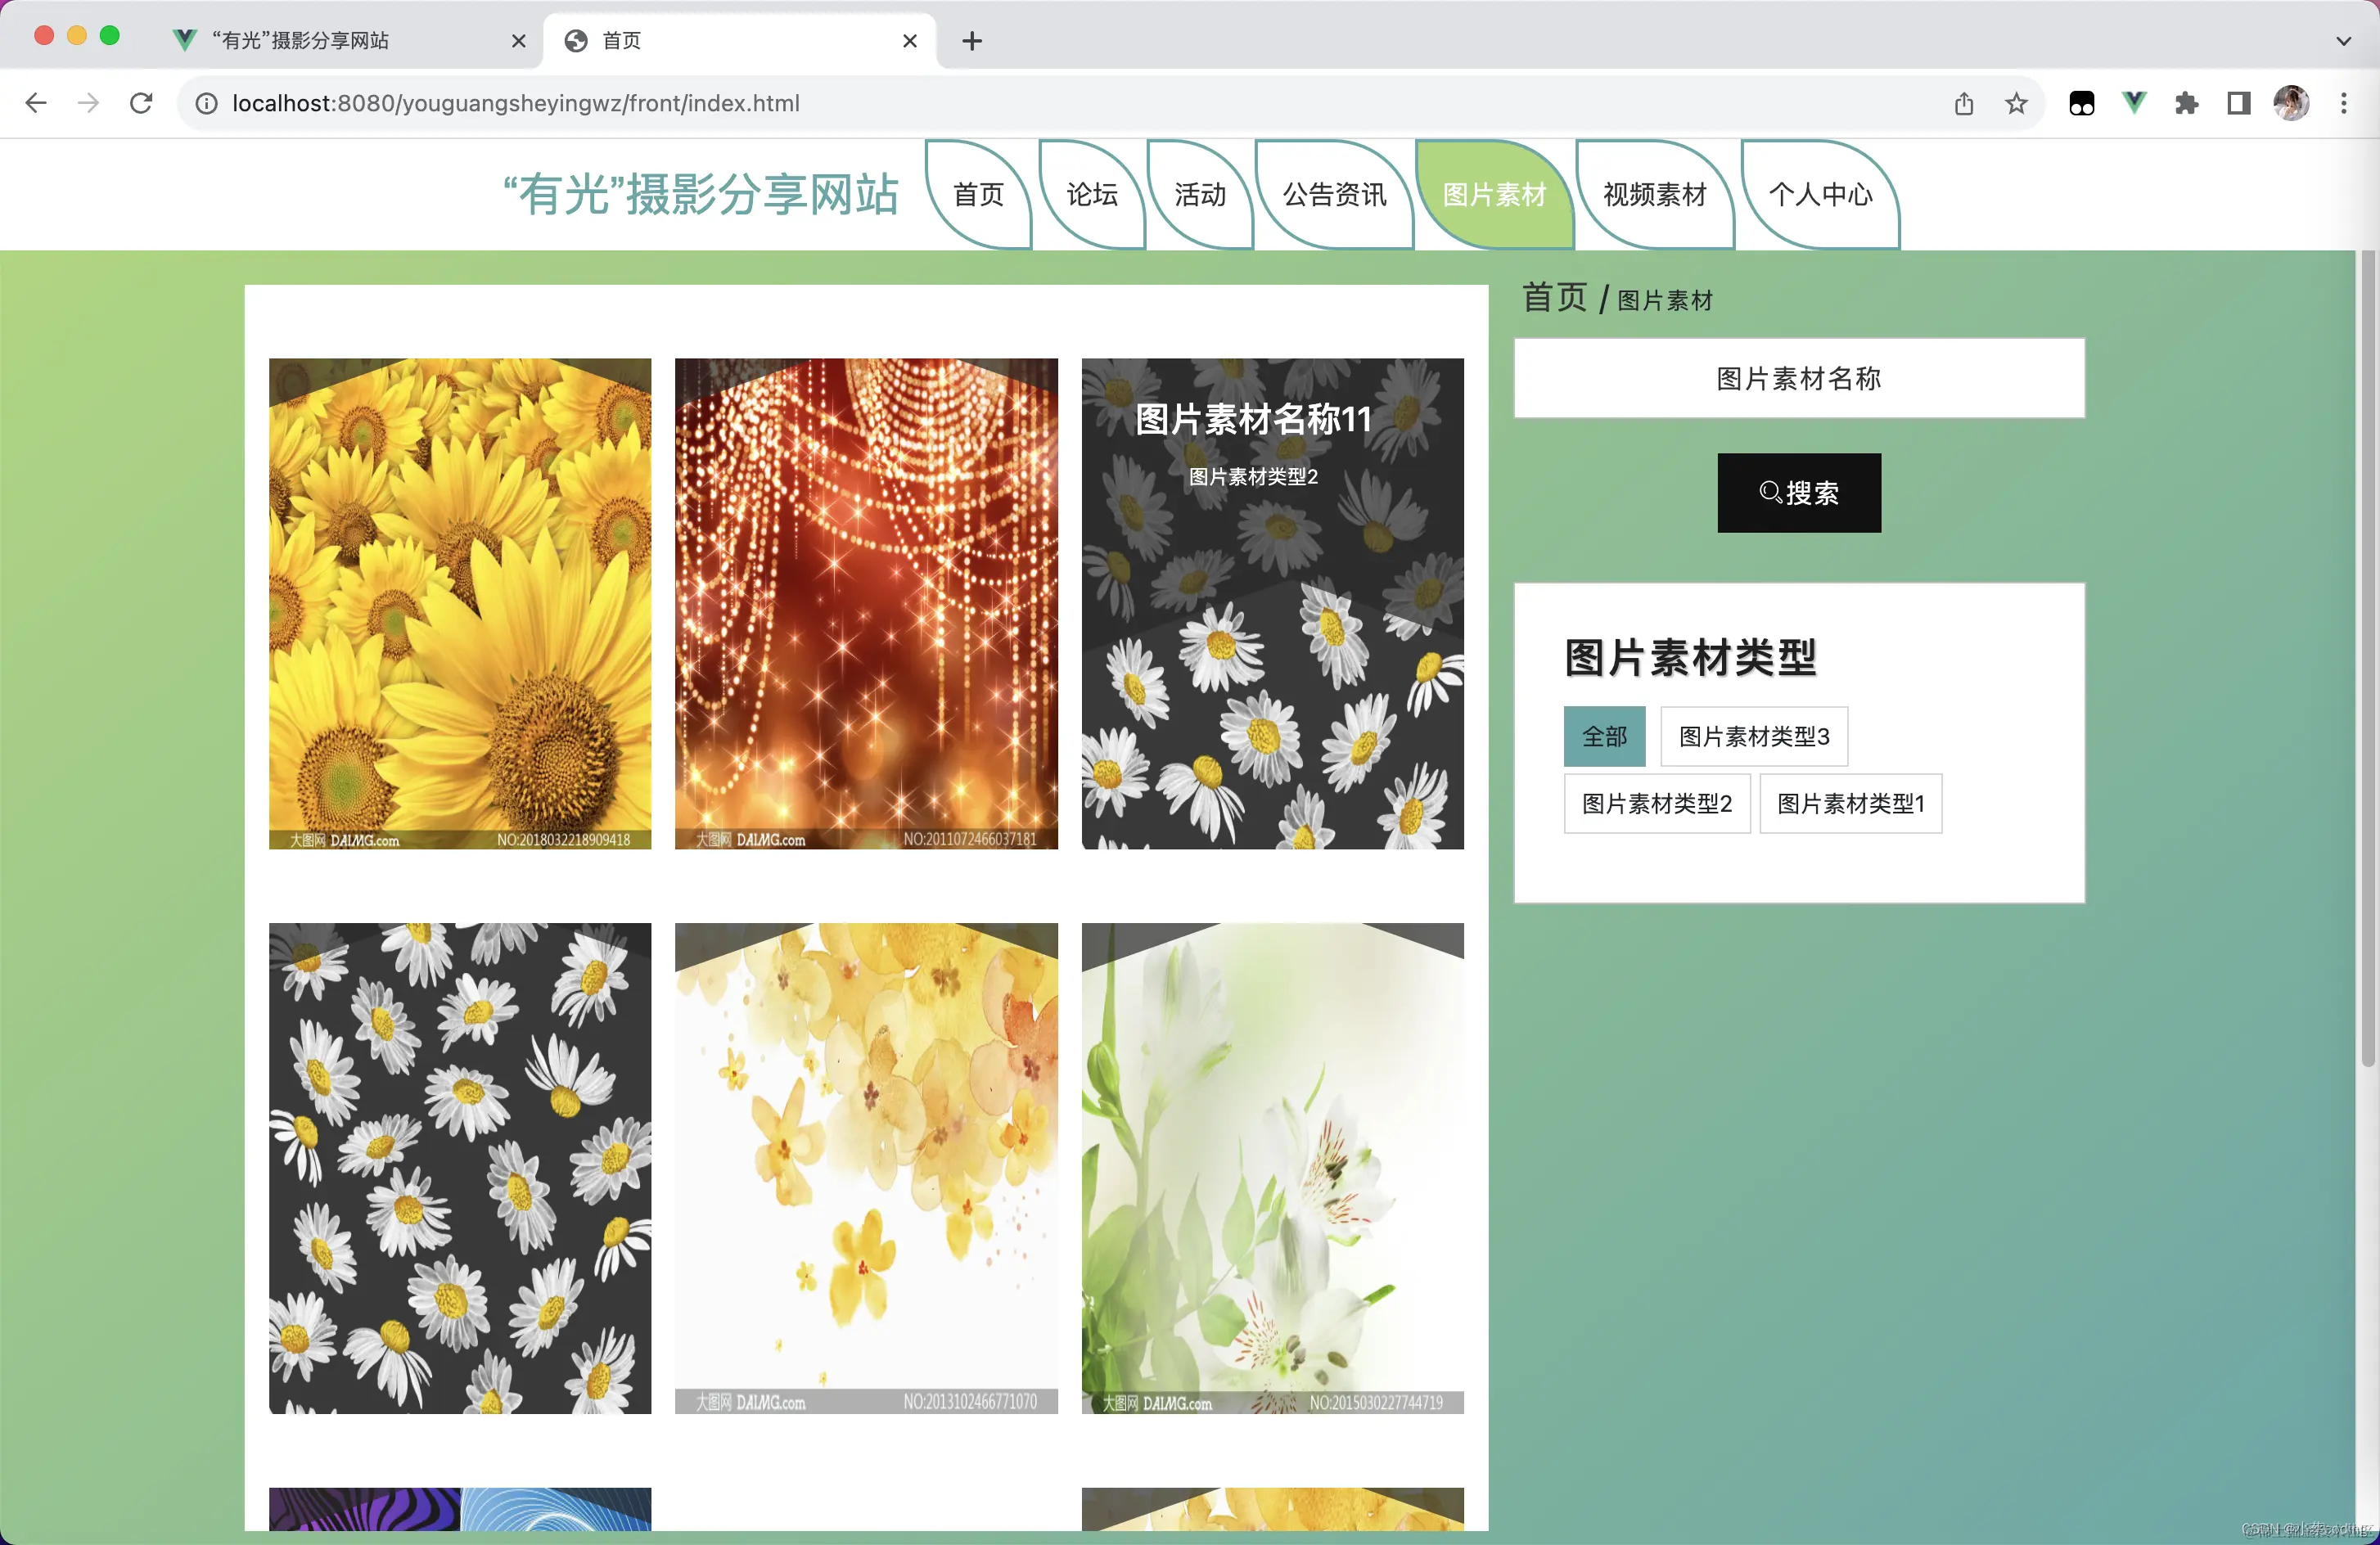The height and width of the screenshot is (1545, 2380).
Task: Open the user profile avatar
Action: point(2293,102)
